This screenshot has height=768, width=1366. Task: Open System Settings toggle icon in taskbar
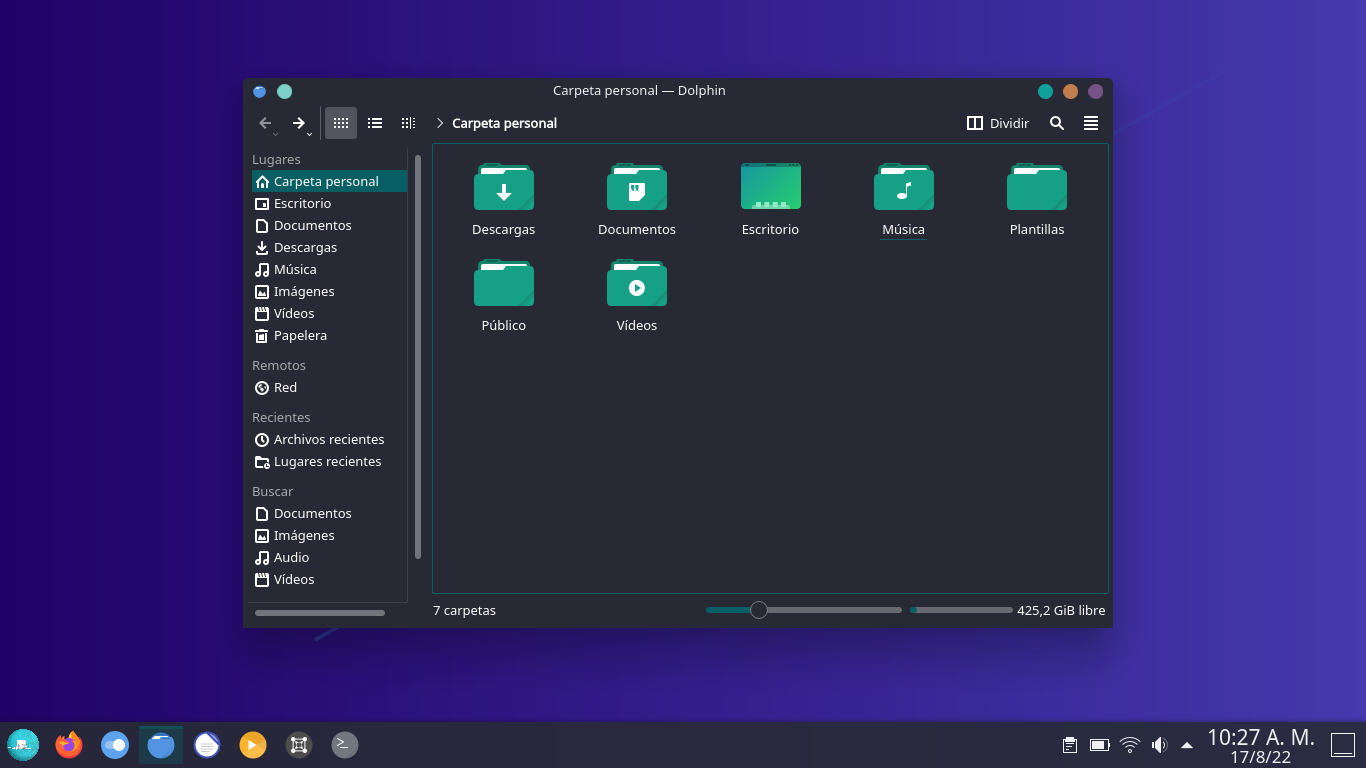115,745
